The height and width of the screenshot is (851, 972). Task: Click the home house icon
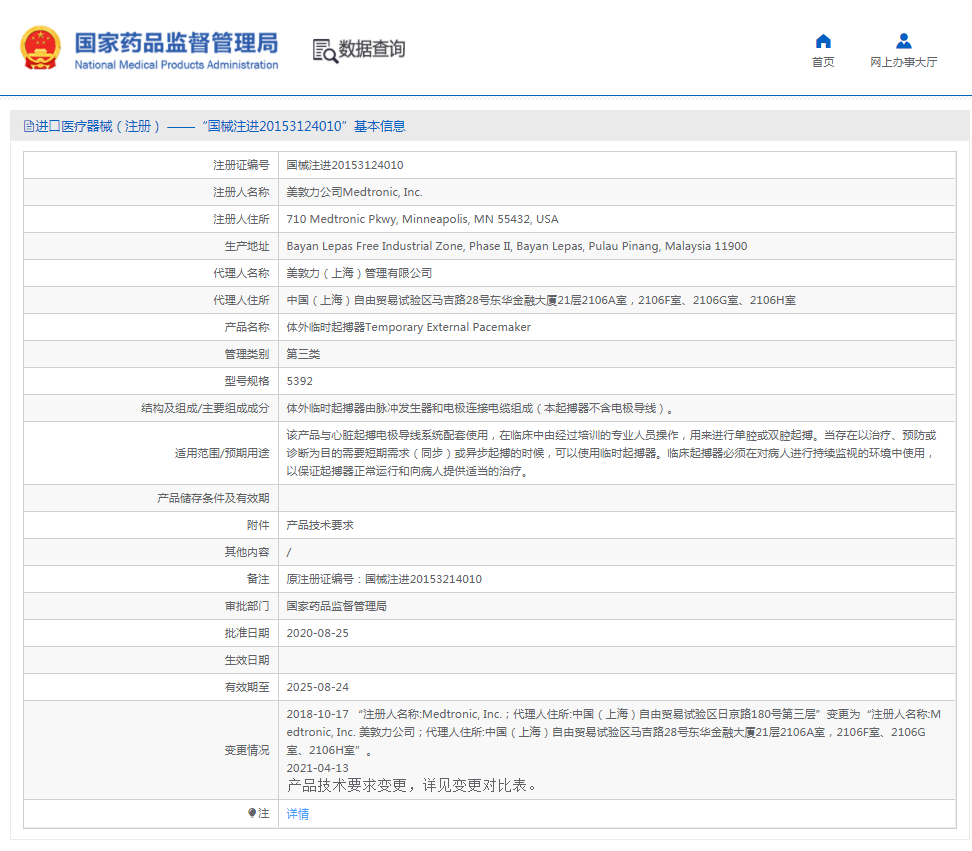823,41
